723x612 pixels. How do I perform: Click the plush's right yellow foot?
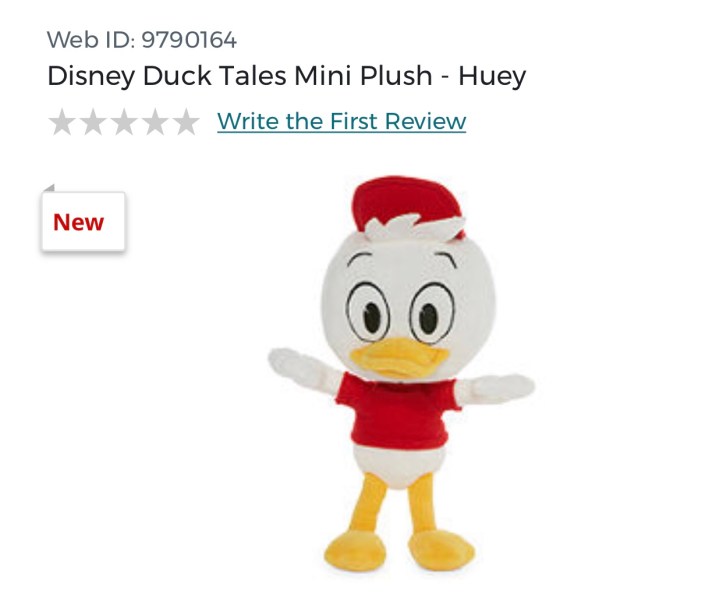[x=441, y=550]
